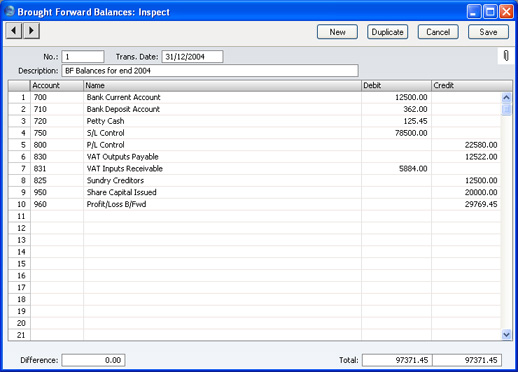Image resolution: width=518 pixels, height=372 pixels.
Task: Select credit value 20000.00
Action: [x=466, y=192]
